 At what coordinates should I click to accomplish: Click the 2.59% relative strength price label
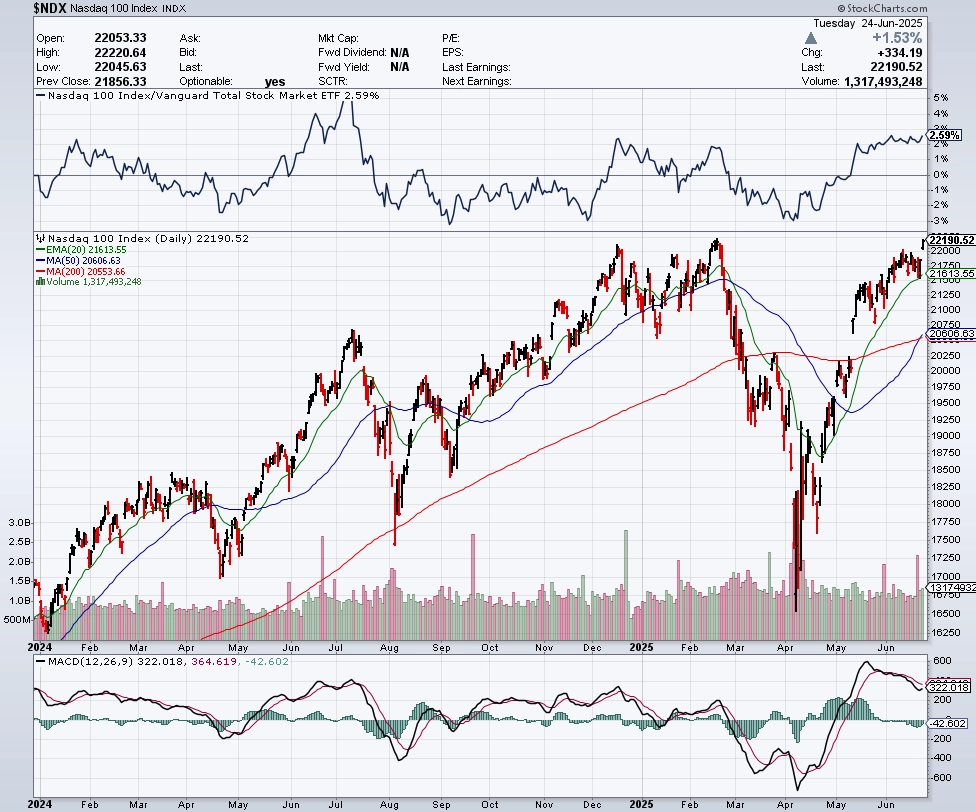(944, 135)
